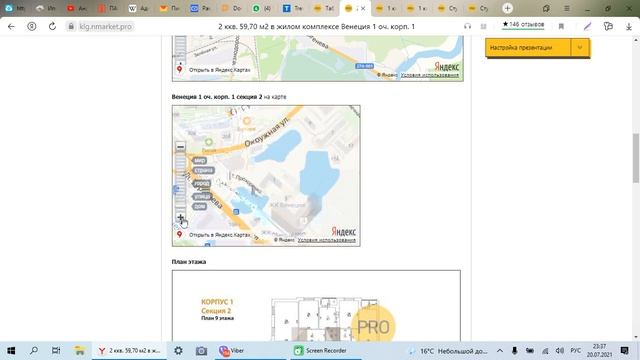This screenshot has height=360, width=640.
Task: Switch to the YouTube tab
Action: tap(77, 8)
